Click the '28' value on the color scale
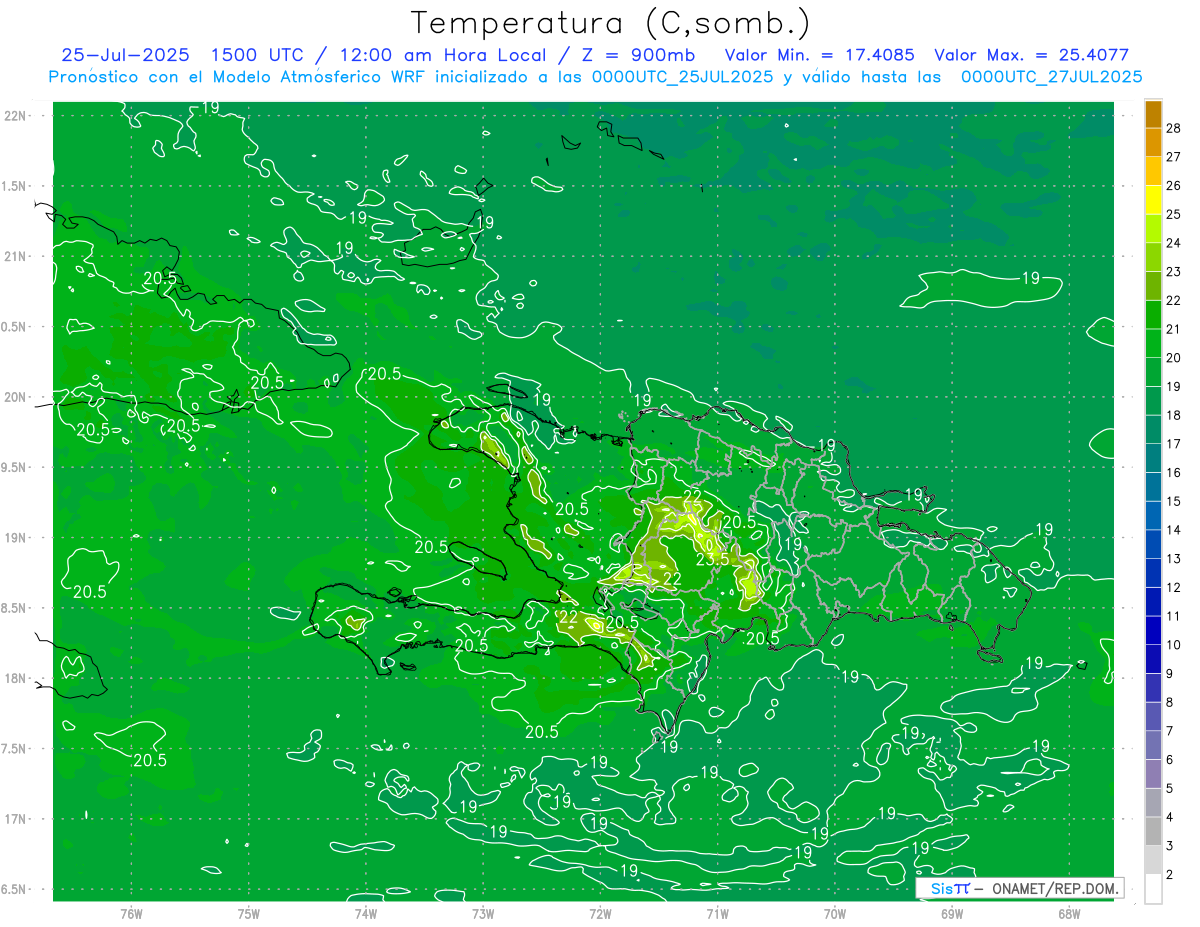The height and width of the screenshot is (927, 1200). click(1174, 127)
